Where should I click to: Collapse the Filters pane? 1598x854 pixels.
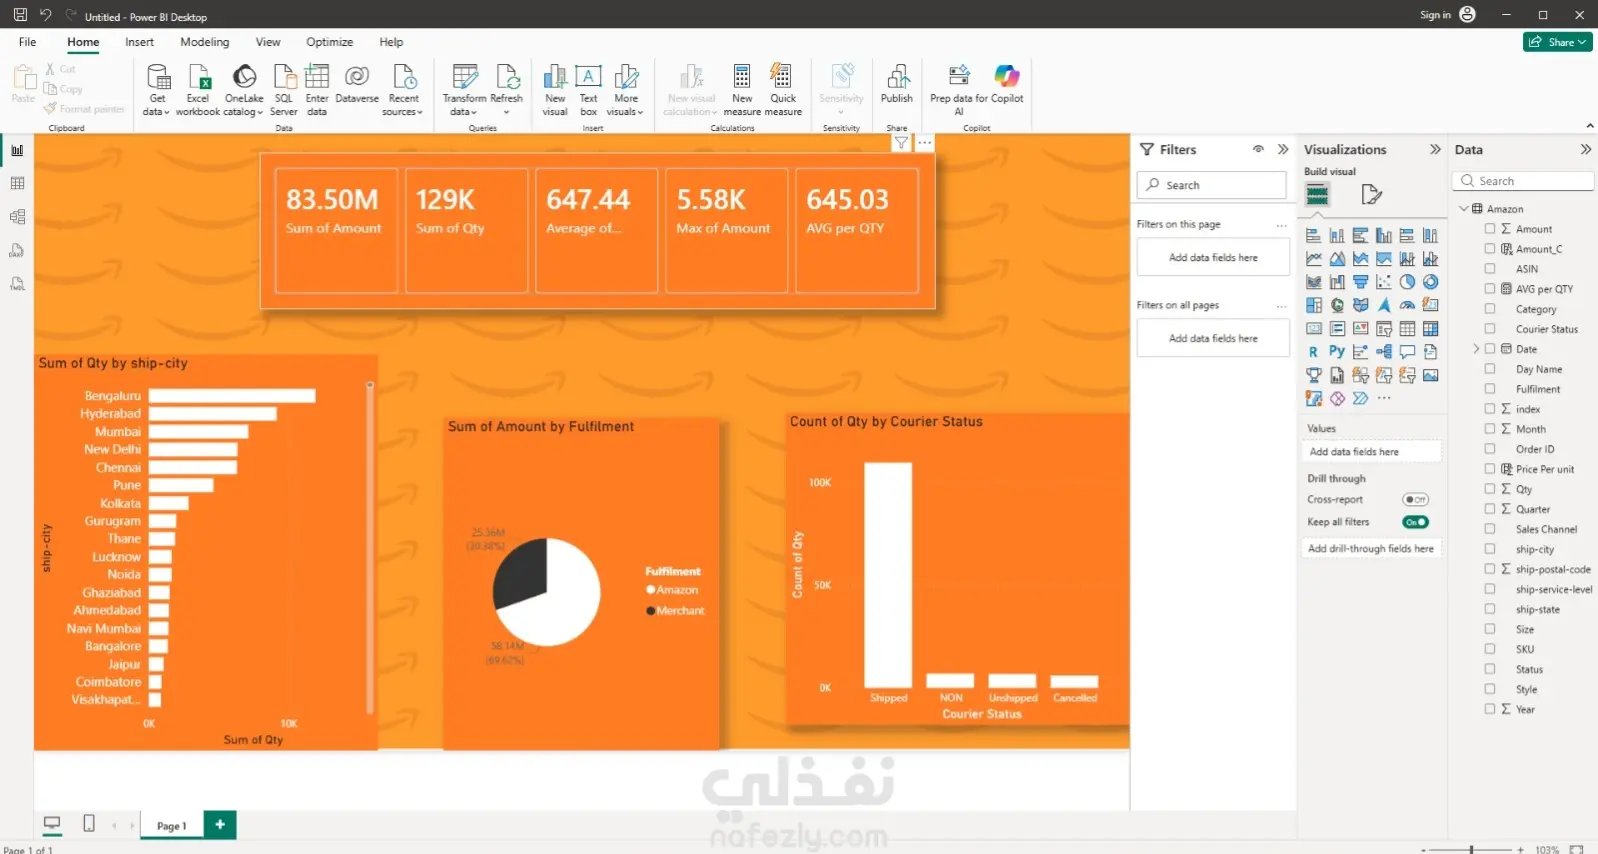[x=1283, y=149]
